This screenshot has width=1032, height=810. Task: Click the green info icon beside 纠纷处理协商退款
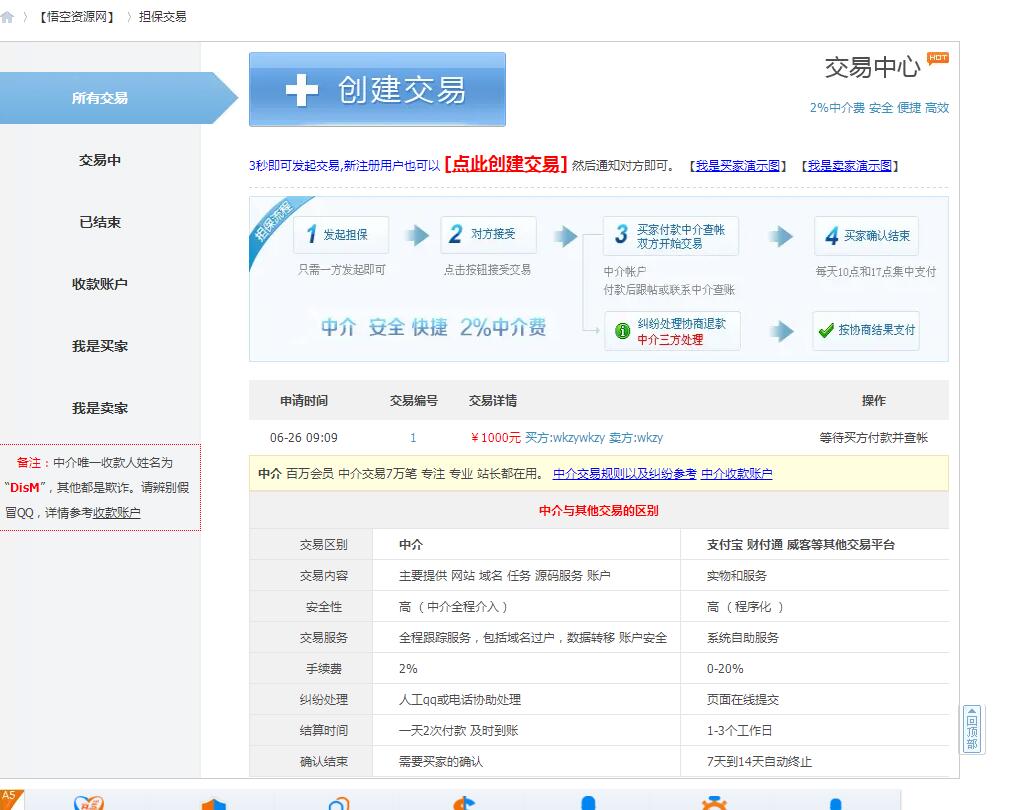tap(622, 331)
